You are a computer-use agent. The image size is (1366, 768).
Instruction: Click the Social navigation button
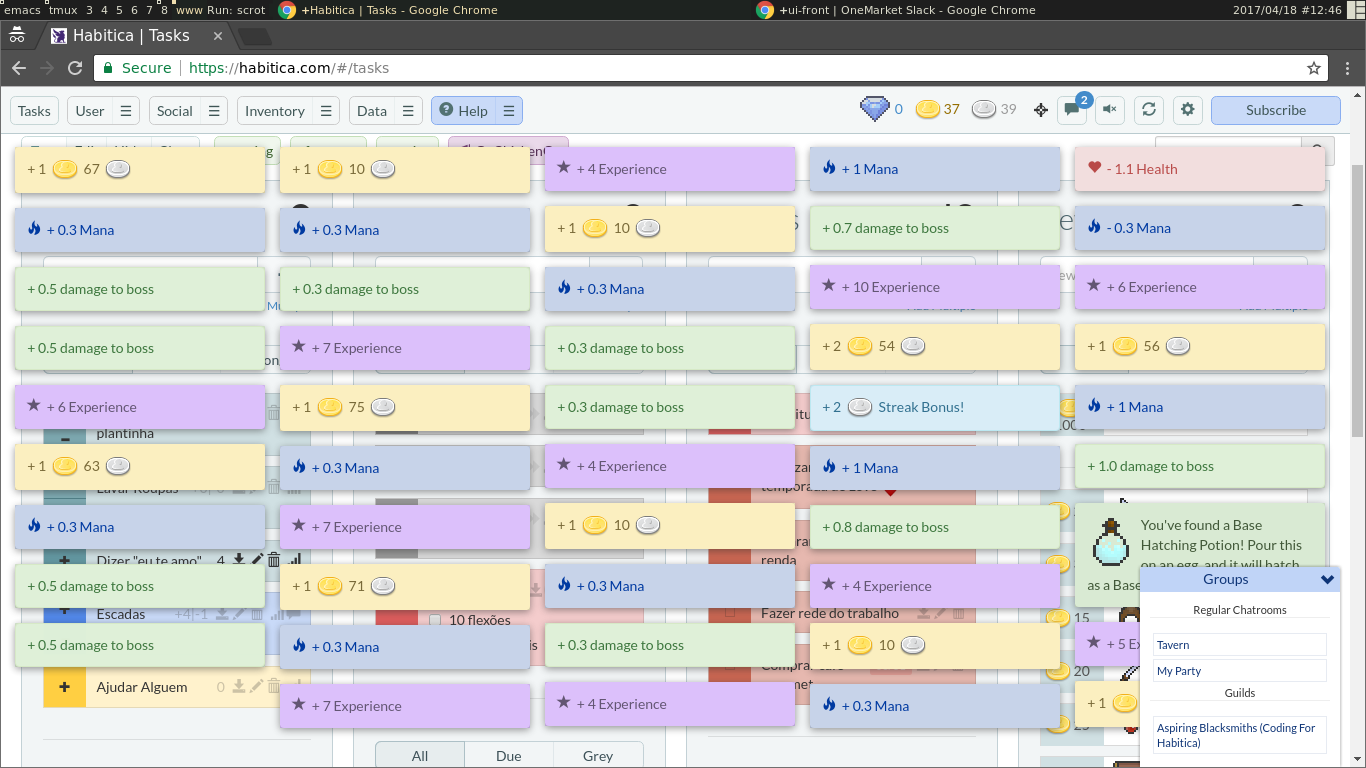(175, 111)
